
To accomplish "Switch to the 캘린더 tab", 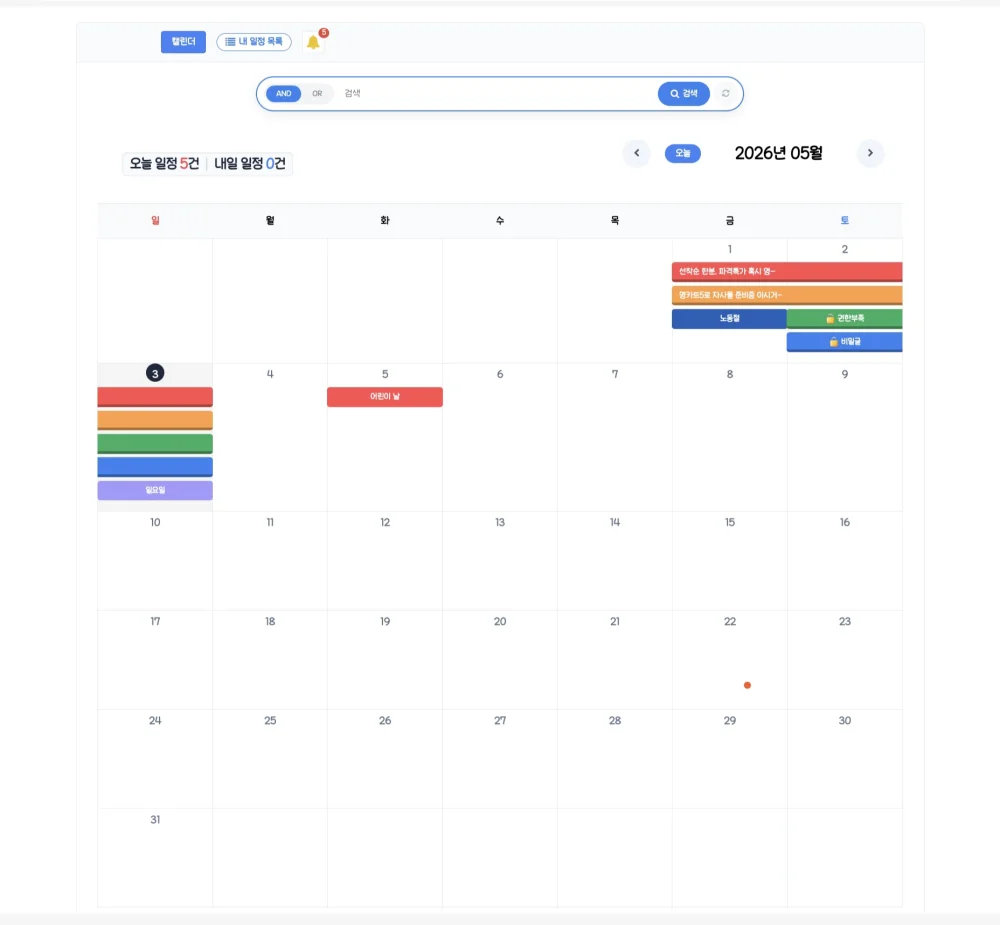I will click(183, 42).
